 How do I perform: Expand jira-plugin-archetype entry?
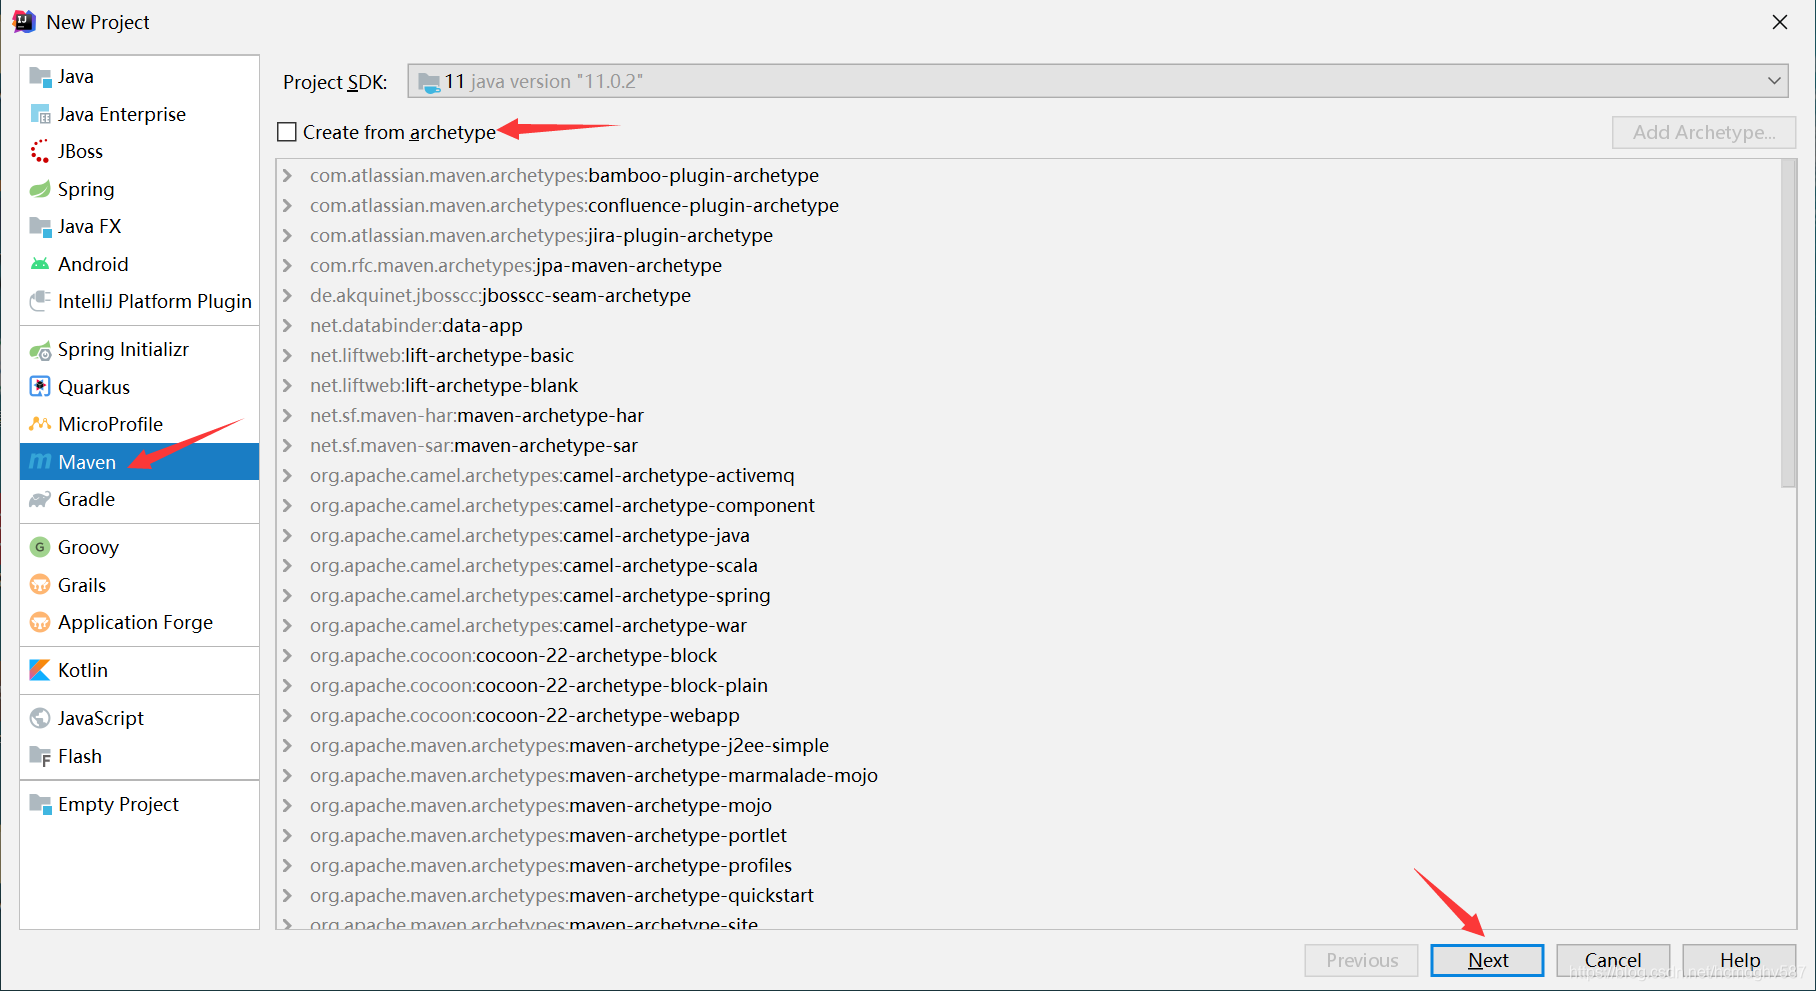288,236
